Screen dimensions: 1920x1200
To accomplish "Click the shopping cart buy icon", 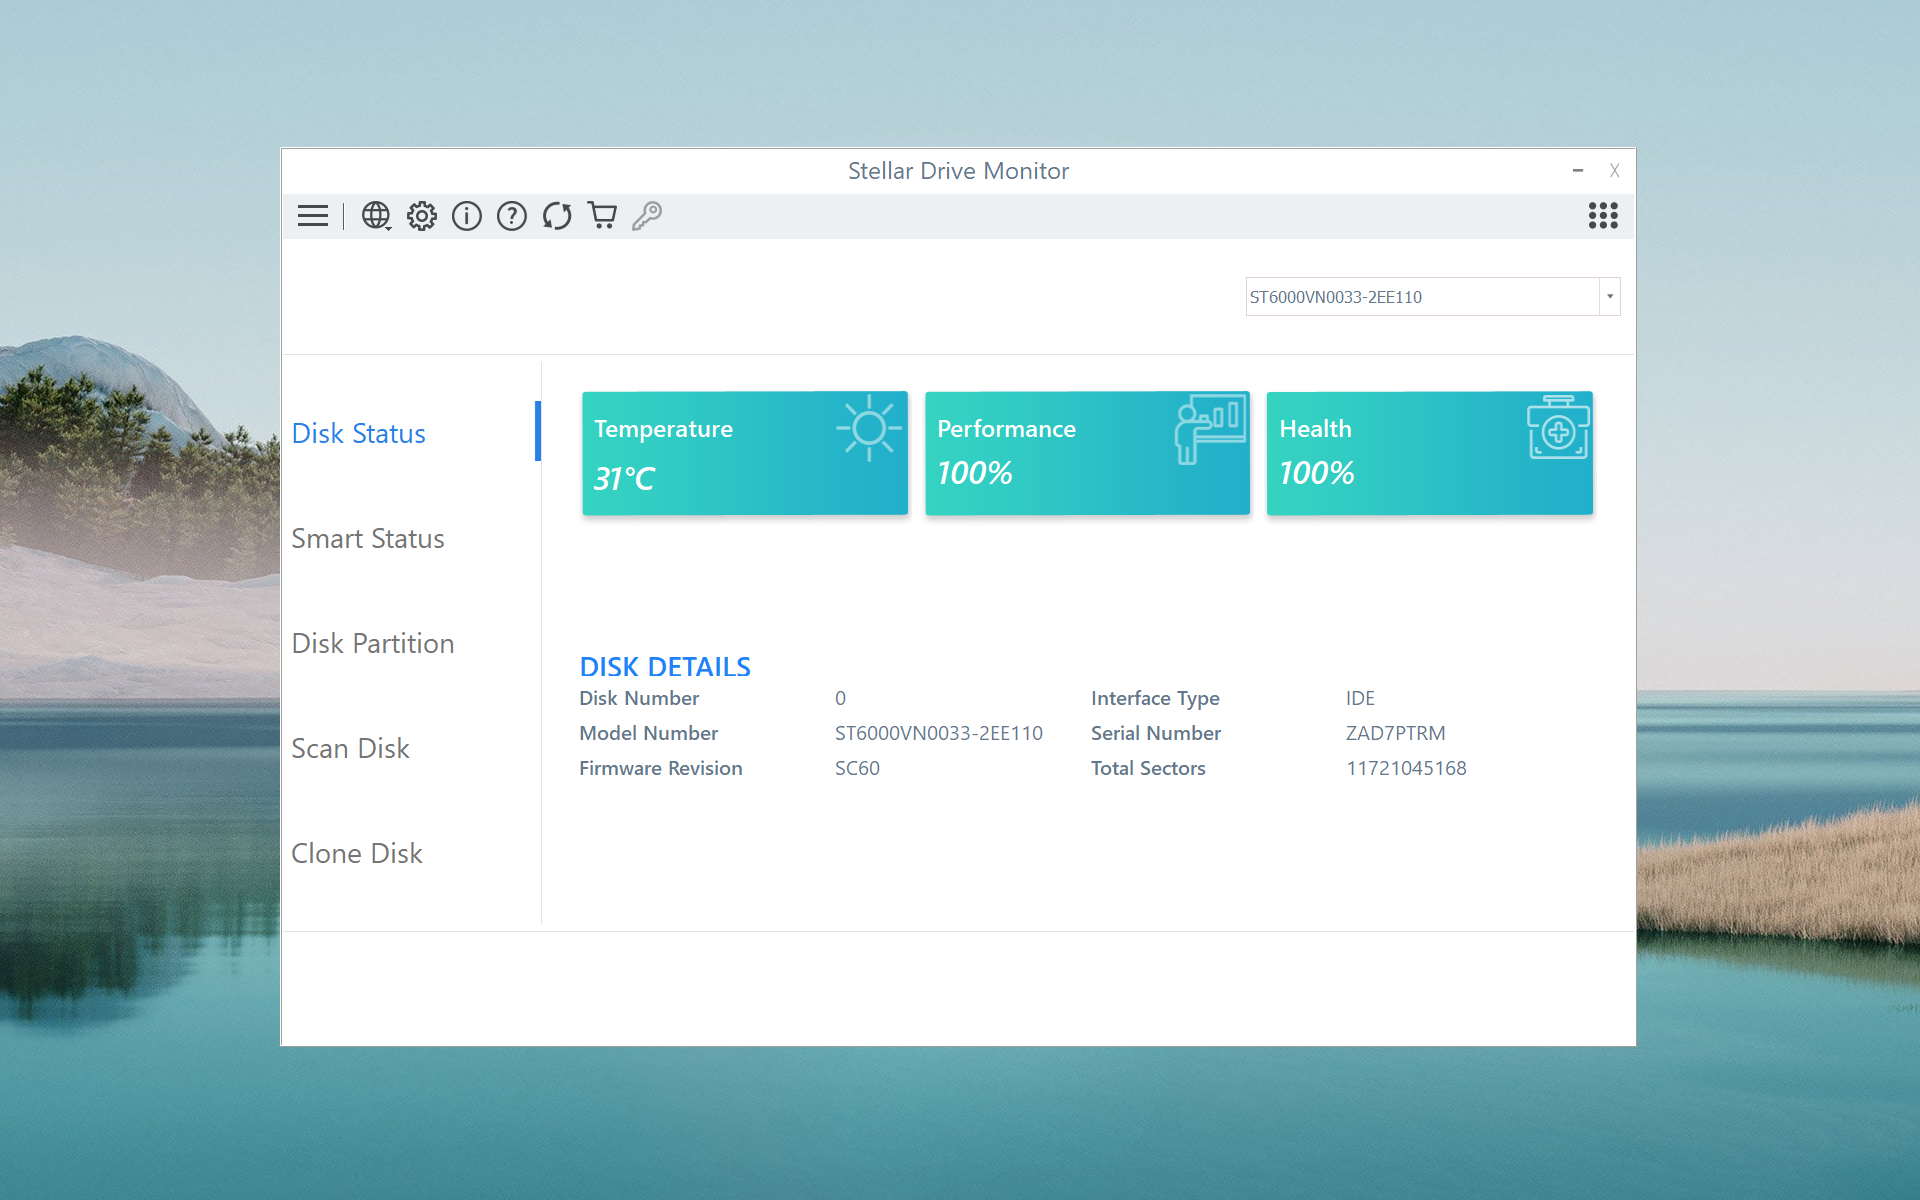I will [x=602, y=216].
